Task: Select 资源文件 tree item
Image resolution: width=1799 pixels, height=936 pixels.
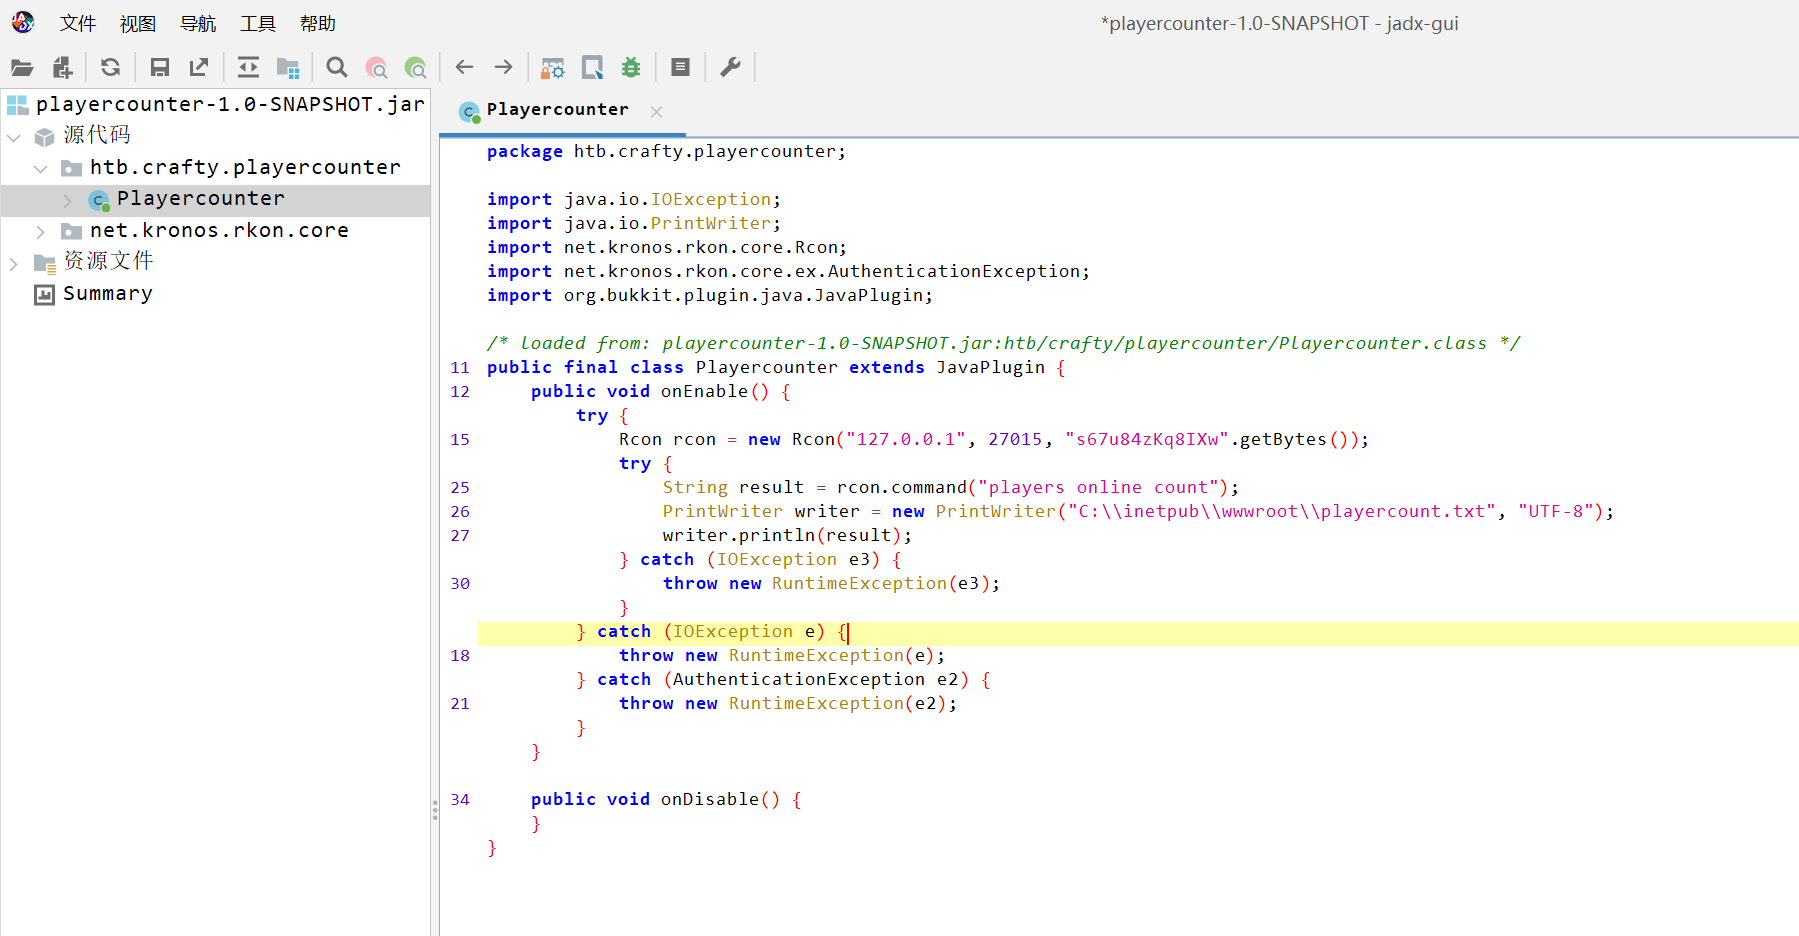Action: 108,261
